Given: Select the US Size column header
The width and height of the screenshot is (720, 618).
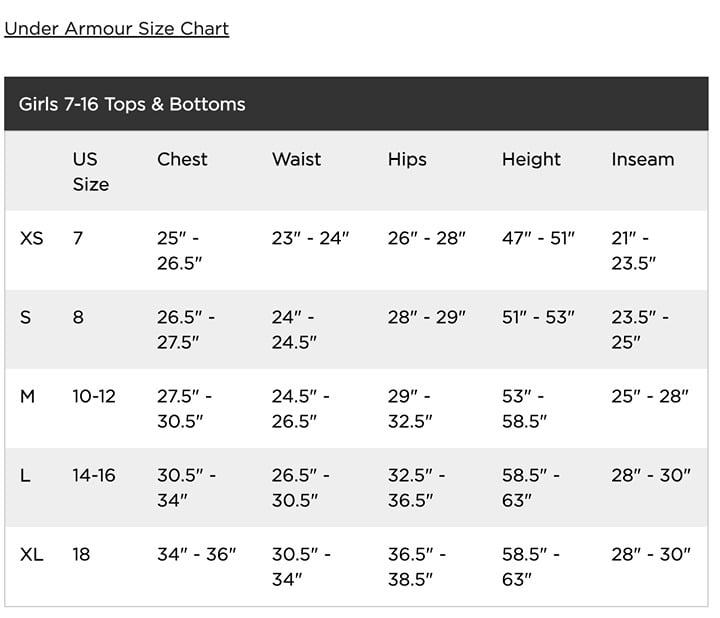Looking at the screenshot, I should point(91,172).
